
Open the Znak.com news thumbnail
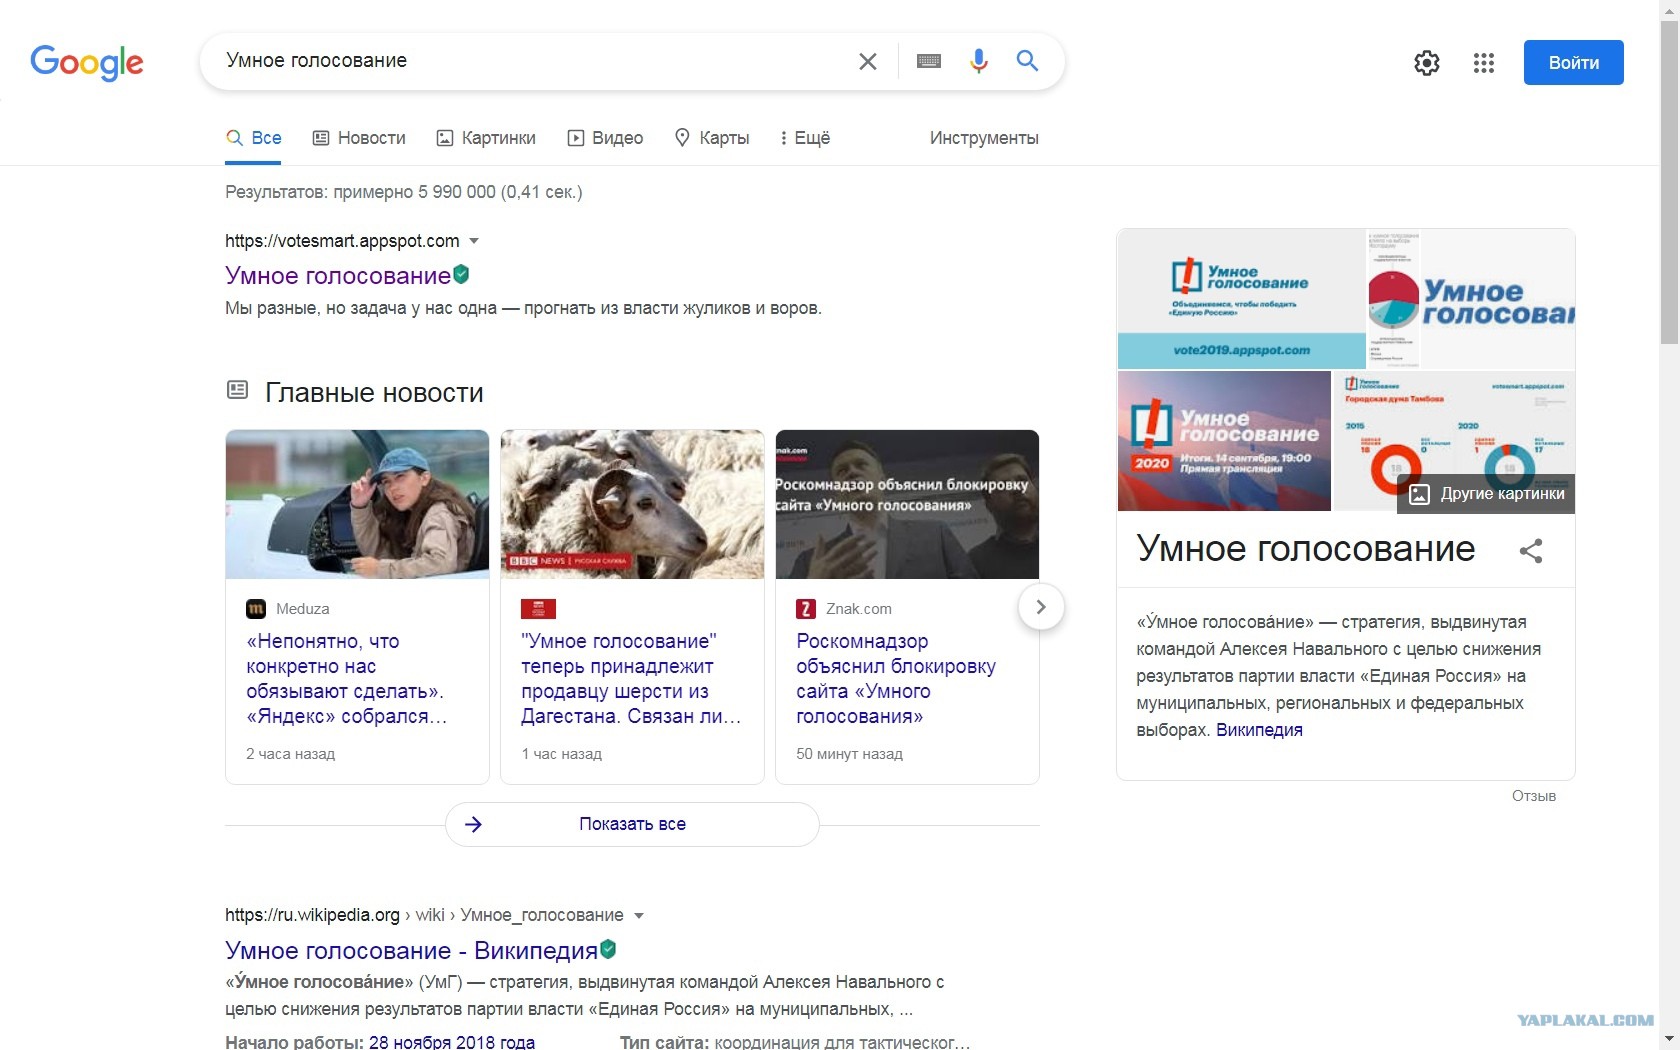[907, 504]
